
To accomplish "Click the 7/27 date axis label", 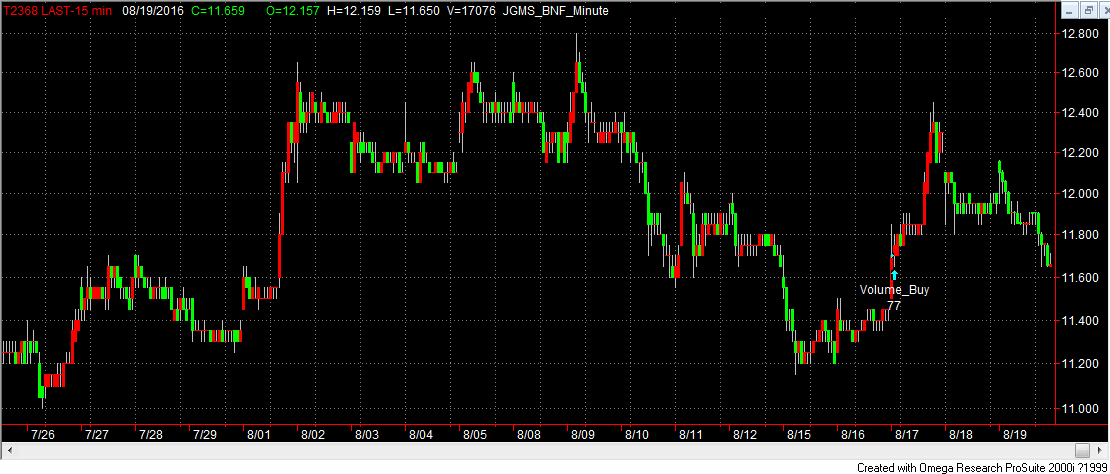I will 97,434.
